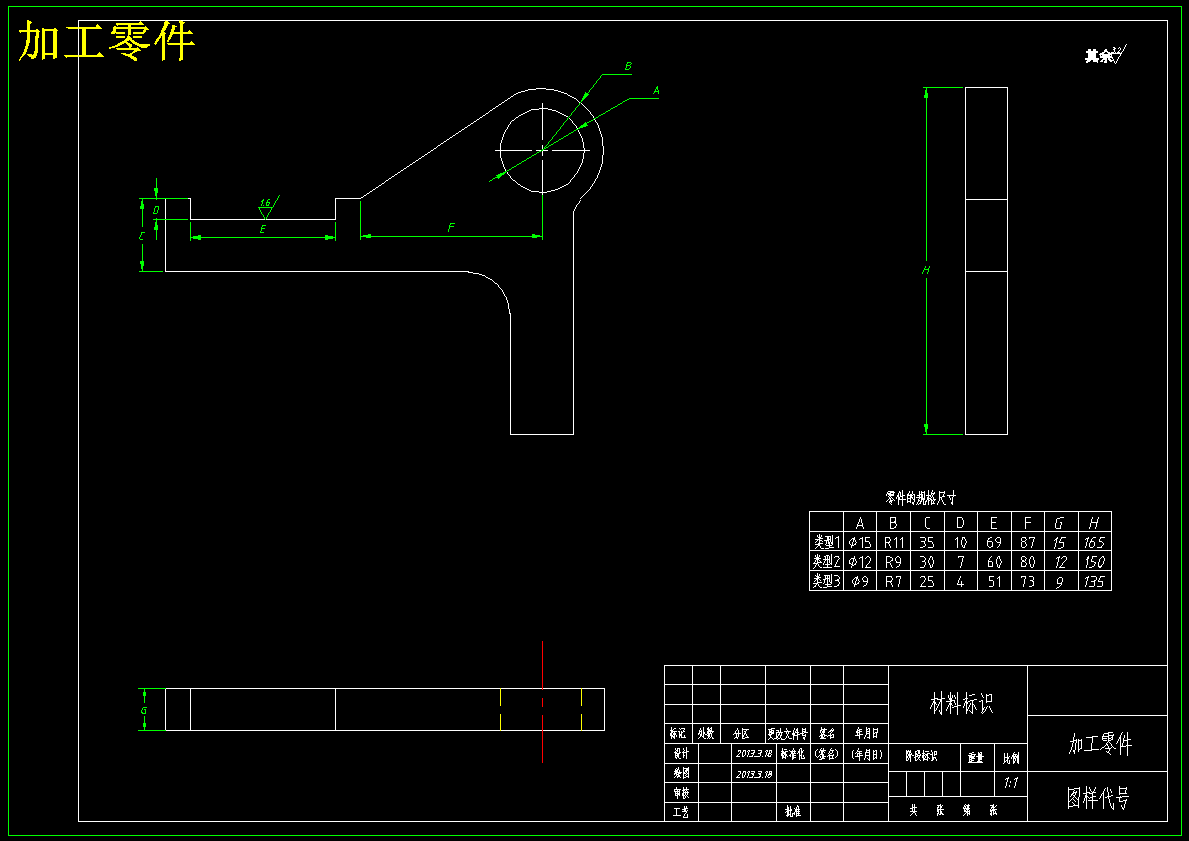Select the 类型1 row label
This screenshot has width=1189, height=841.
[x=827, y=542]
